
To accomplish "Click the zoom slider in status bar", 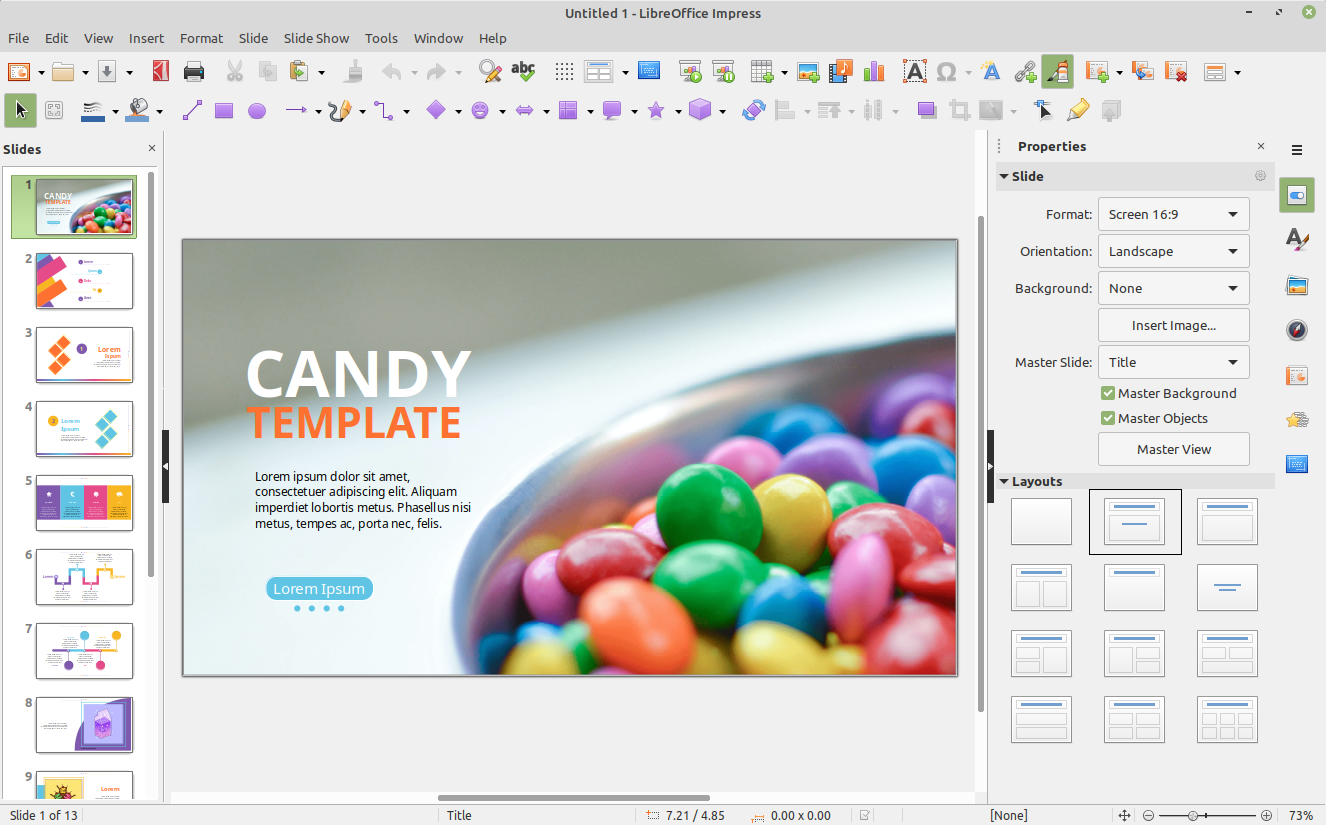I will (x=1192, y=815).
